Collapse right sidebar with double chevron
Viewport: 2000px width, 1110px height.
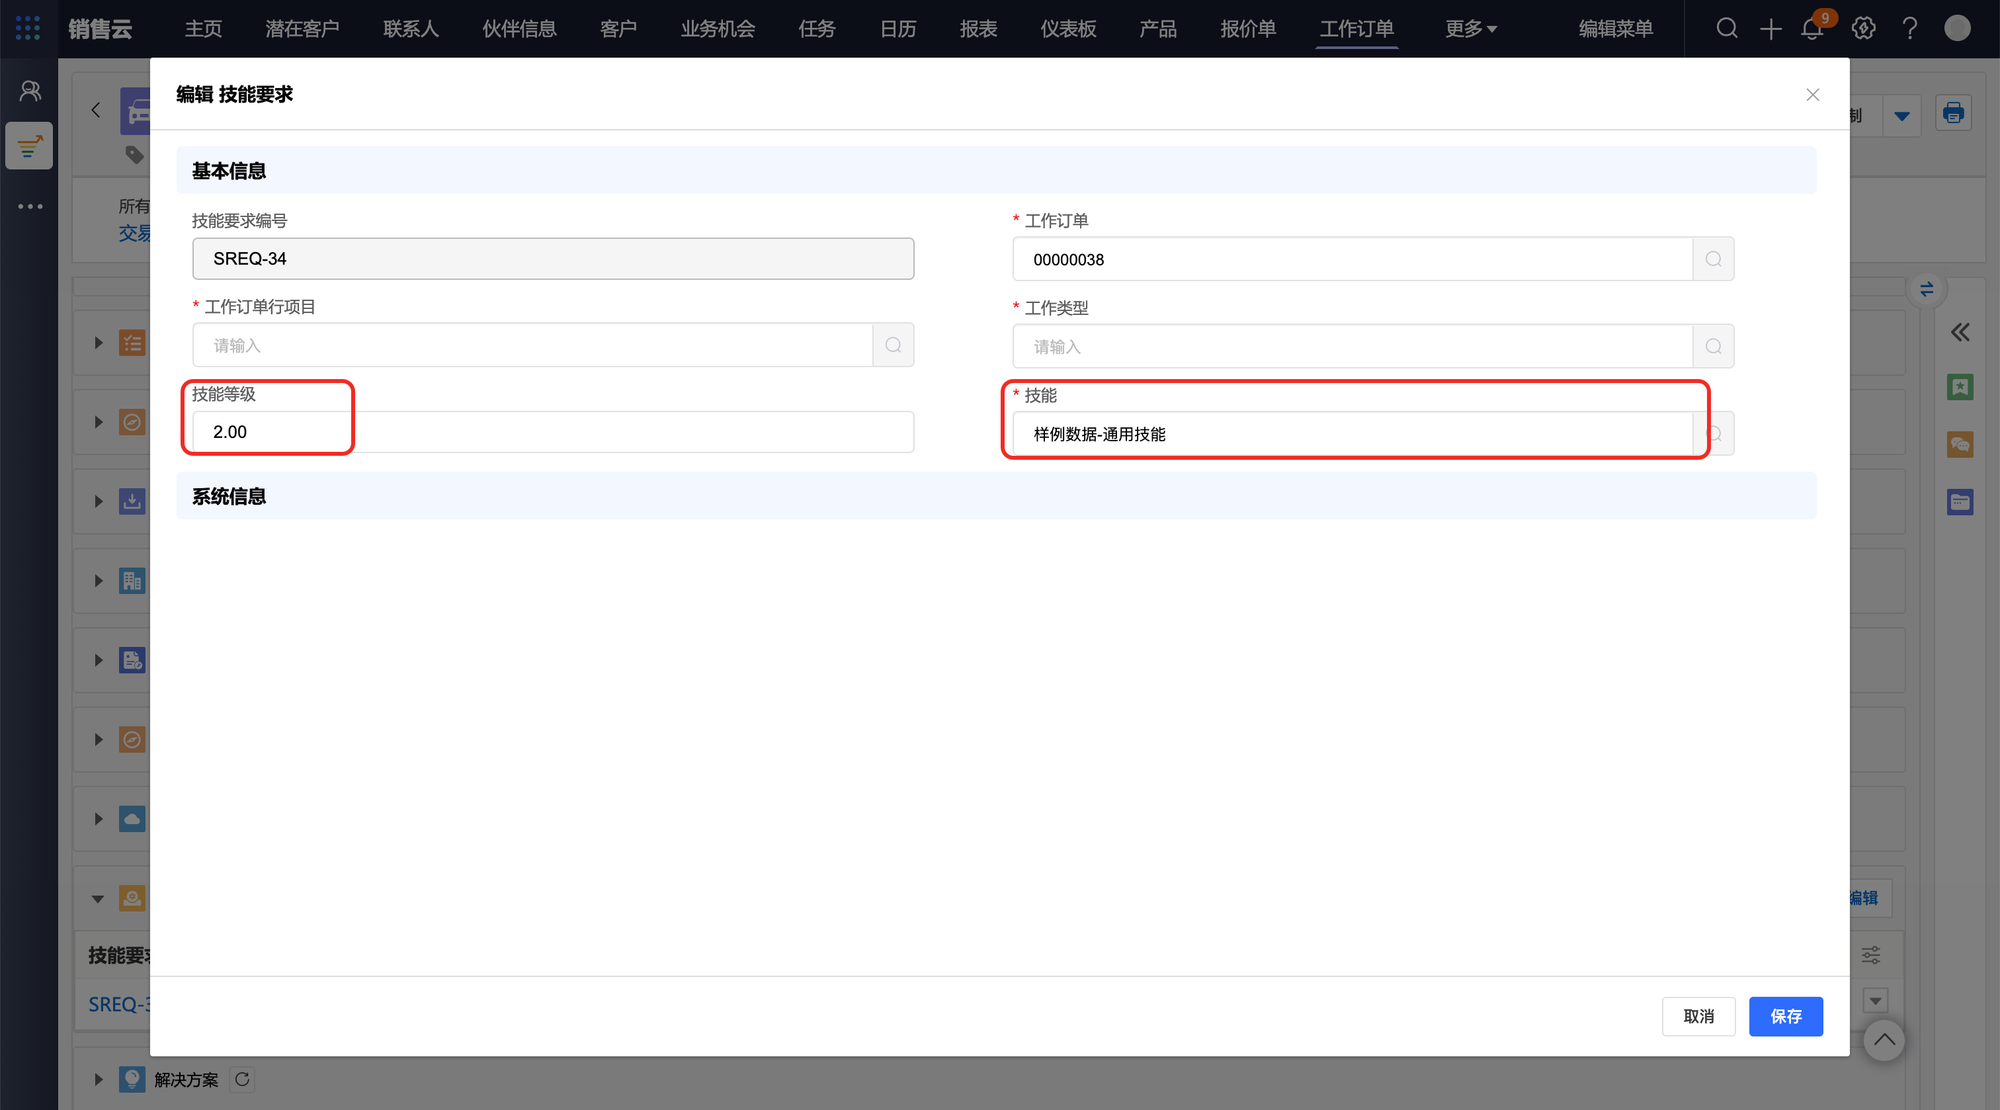point(1960,333)
